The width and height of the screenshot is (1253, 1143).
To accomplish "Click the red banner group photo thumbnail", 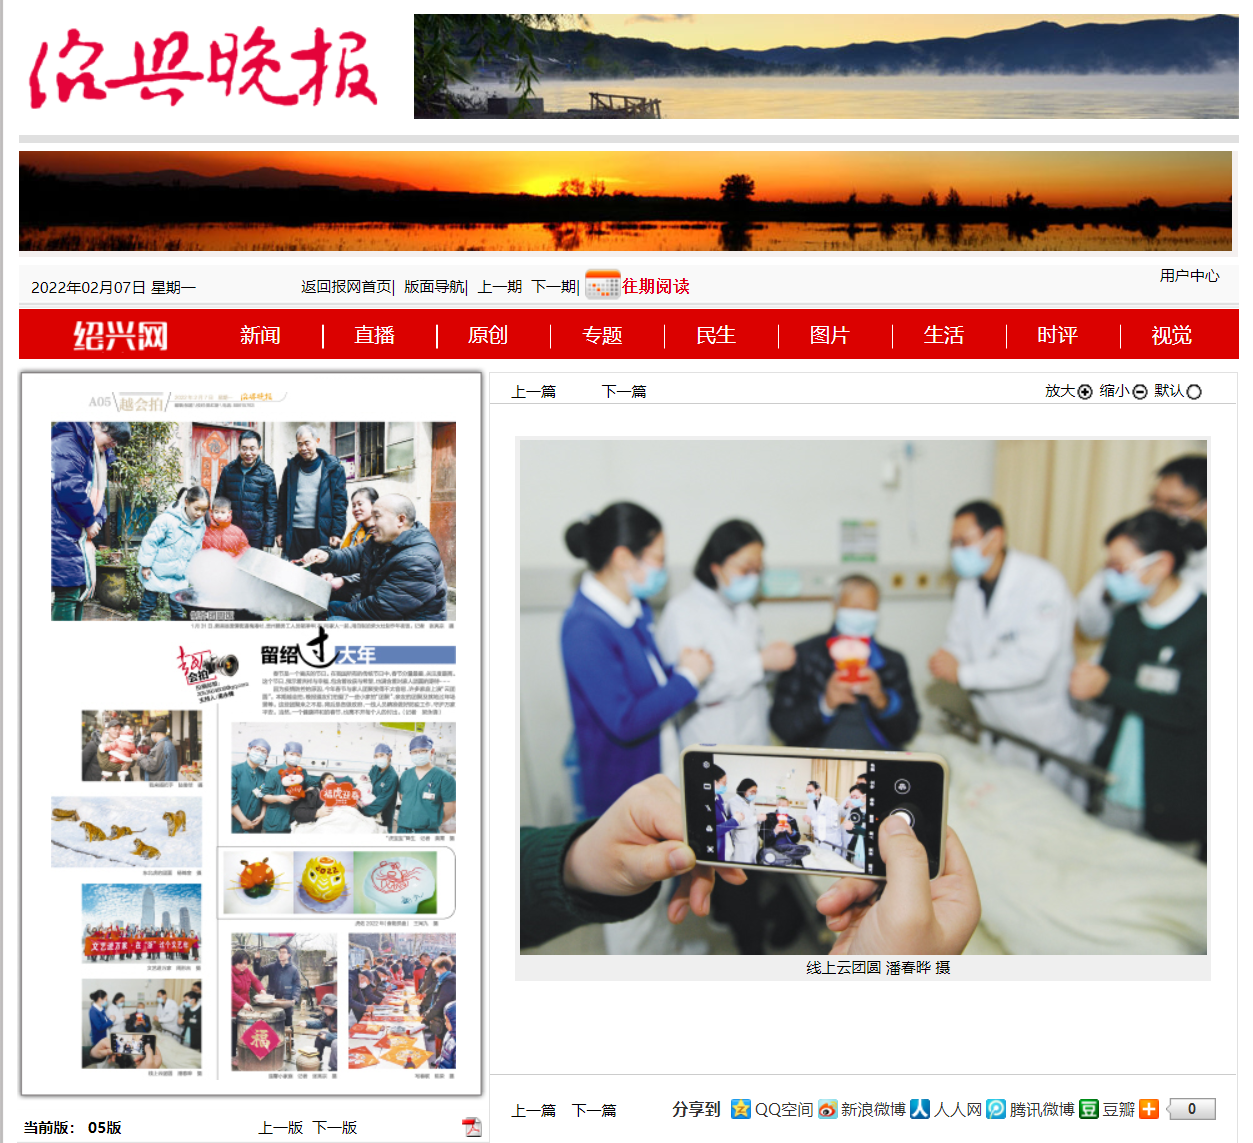I will click(141, 923).
